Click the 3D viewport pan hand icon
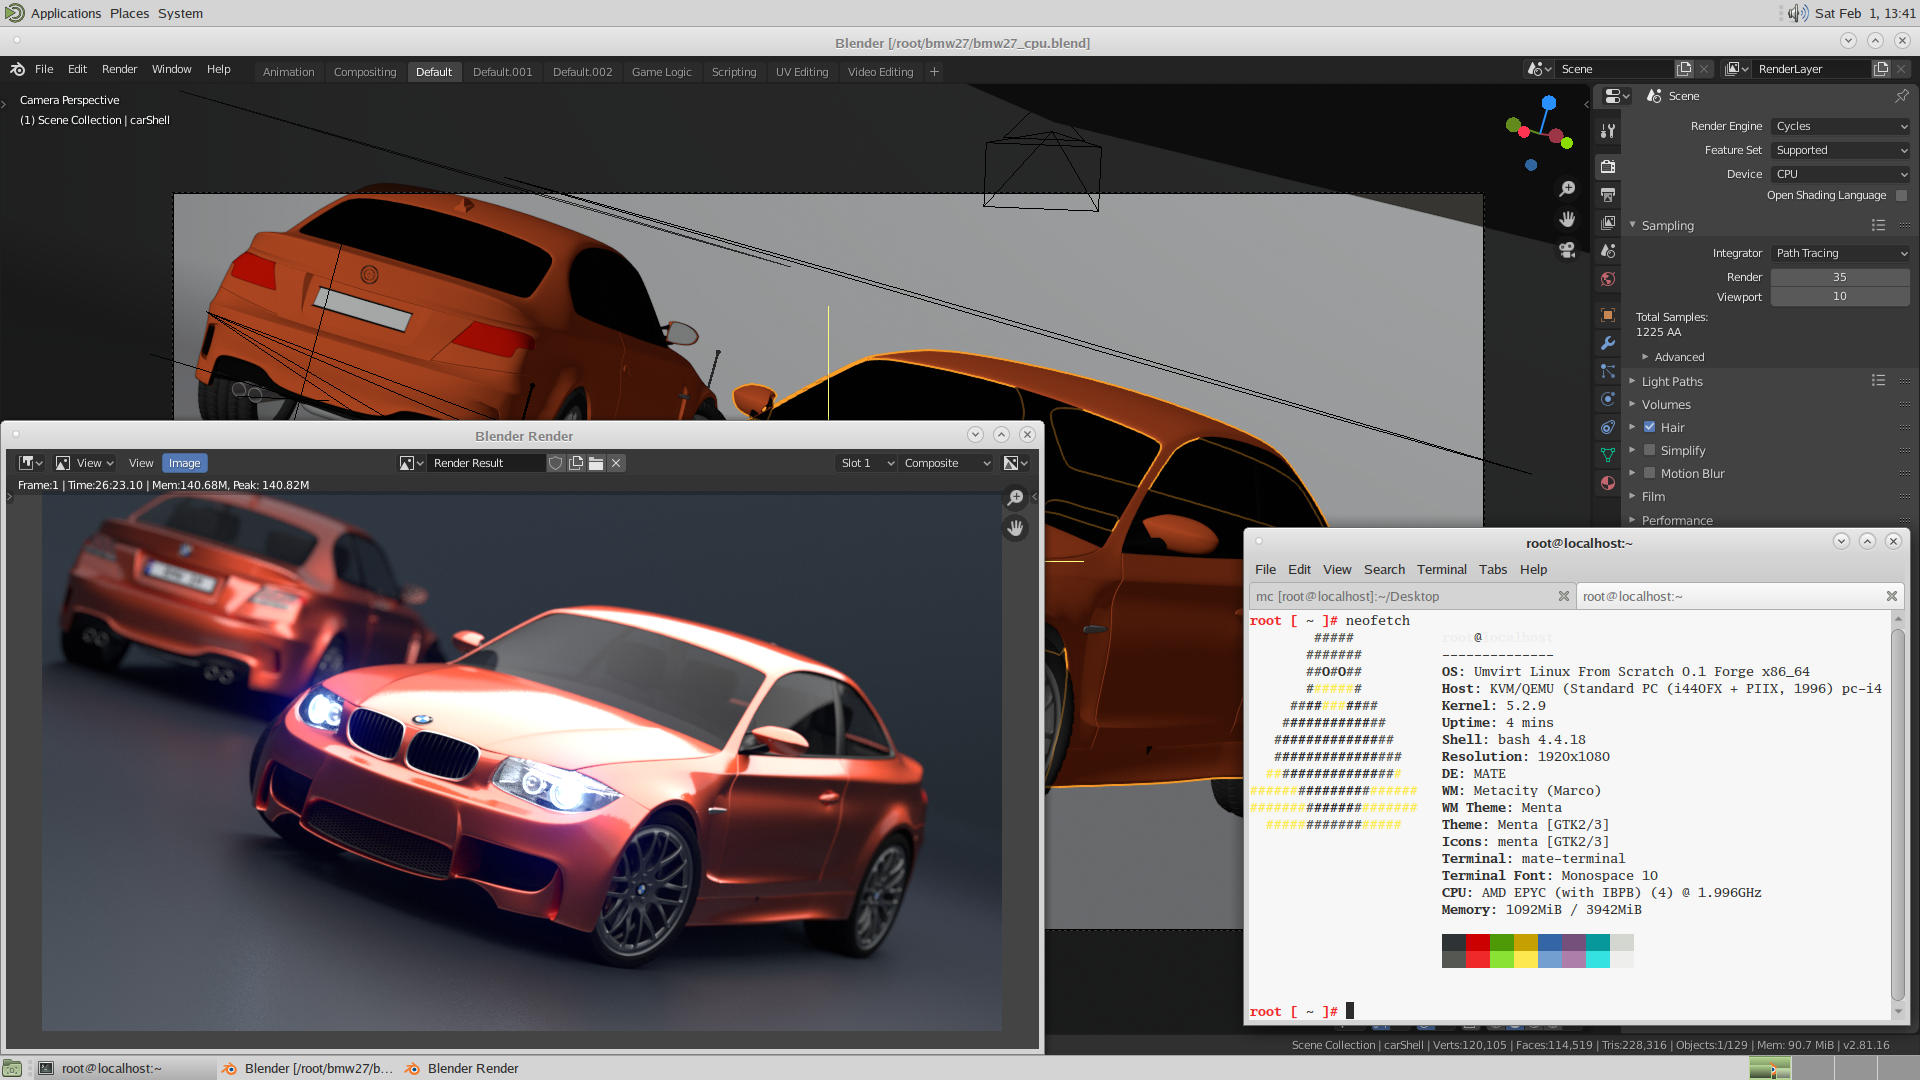 [x=1567, y=219]
